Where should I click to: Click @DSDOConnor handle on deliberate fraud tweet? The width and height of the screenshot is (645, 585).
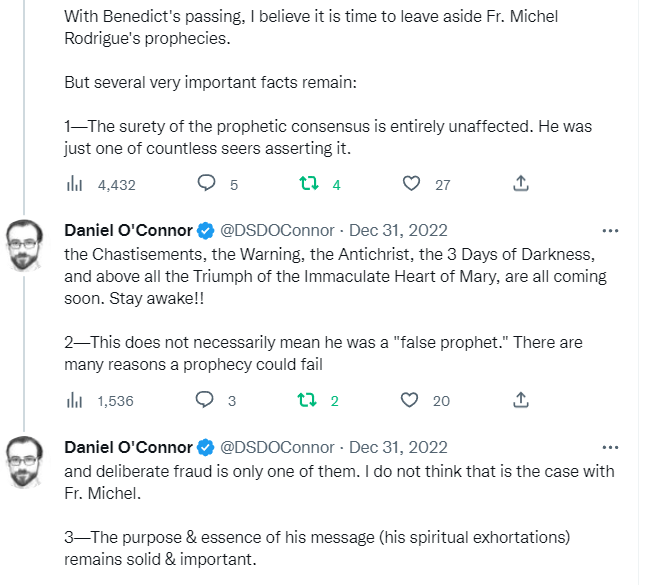click(x=275, y=446)
